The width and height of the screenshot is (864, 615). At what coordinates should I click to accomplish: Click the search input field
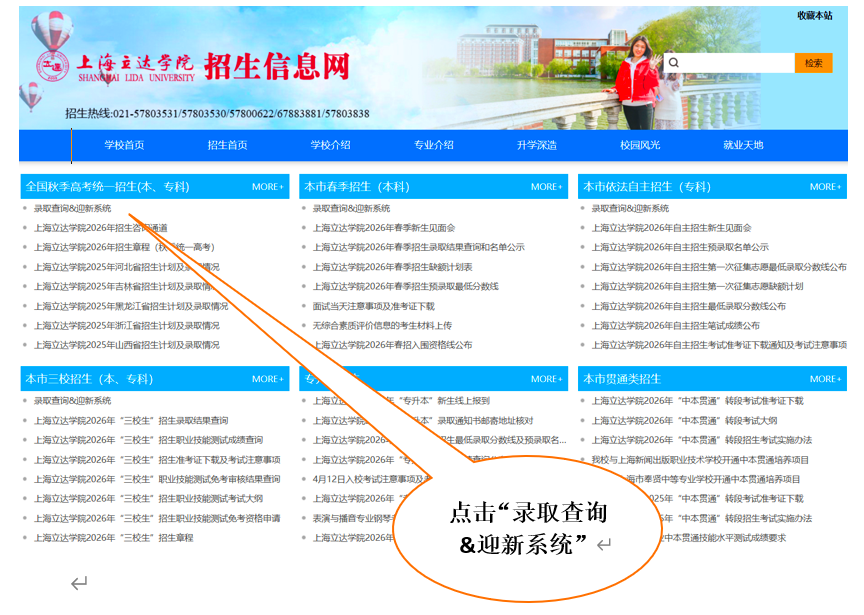point(728,63)
